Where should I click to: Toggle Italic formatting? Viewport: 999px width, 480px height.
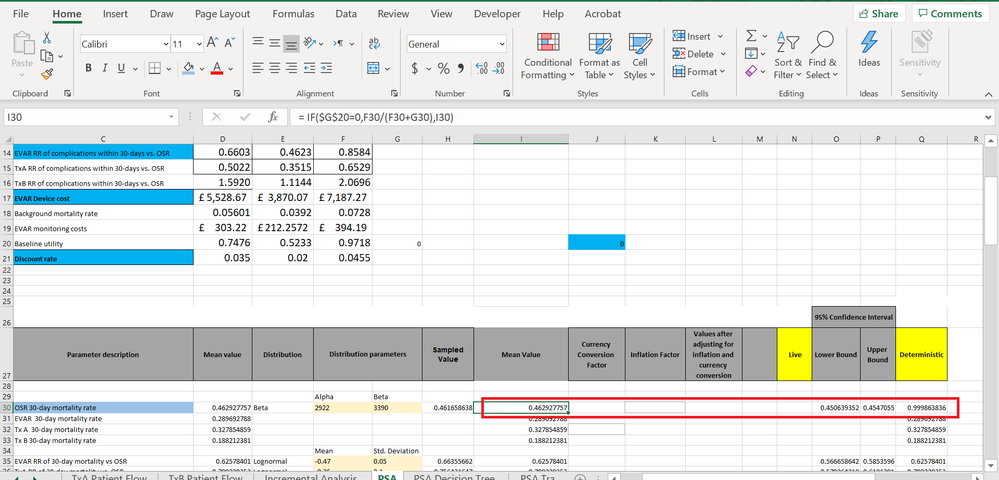point(104,68)
